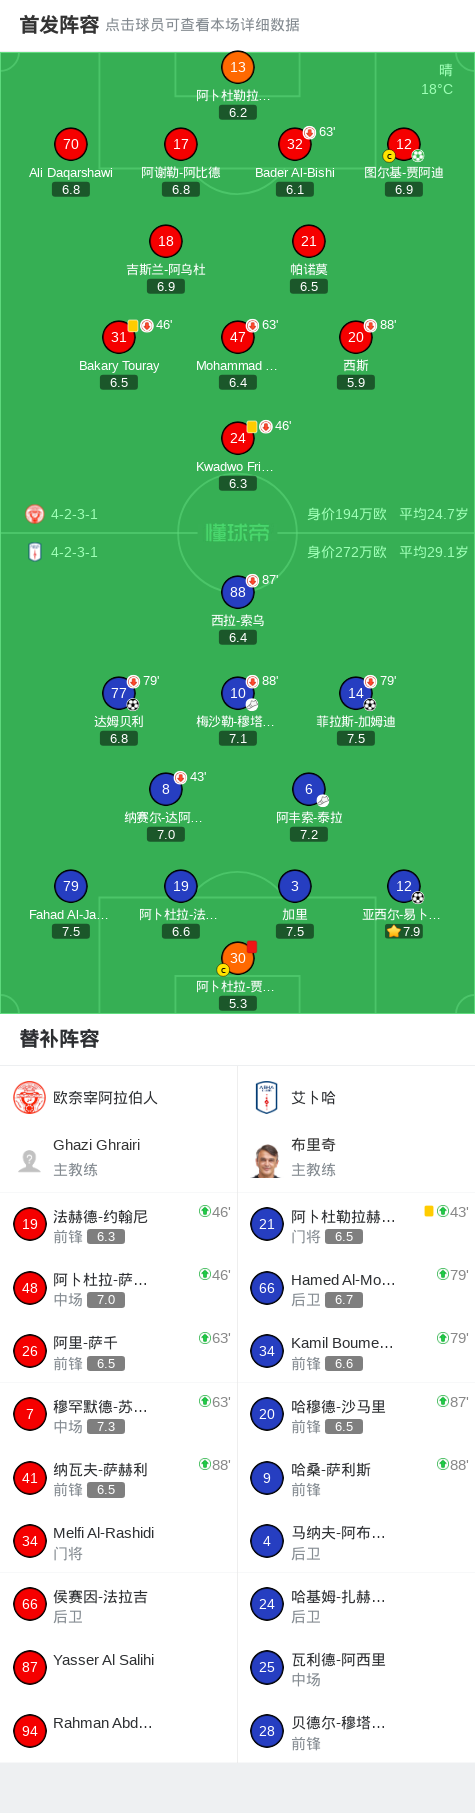
Task: Tap 7.9 star rating of 亚西尔-易卜
Action: [404, 931]
